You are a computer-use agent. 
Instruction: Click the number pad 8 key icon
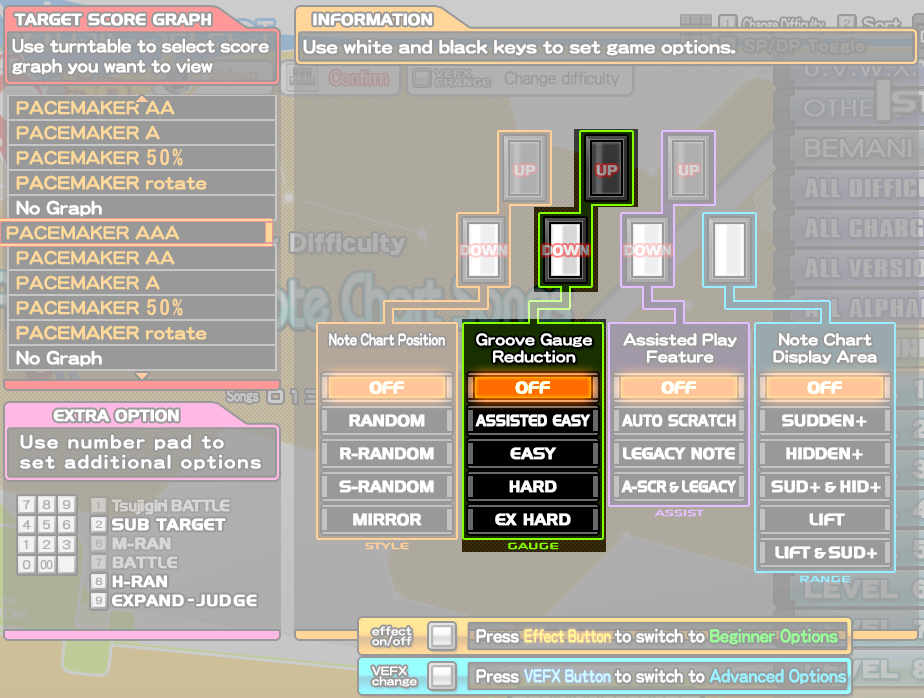(47, 505)
